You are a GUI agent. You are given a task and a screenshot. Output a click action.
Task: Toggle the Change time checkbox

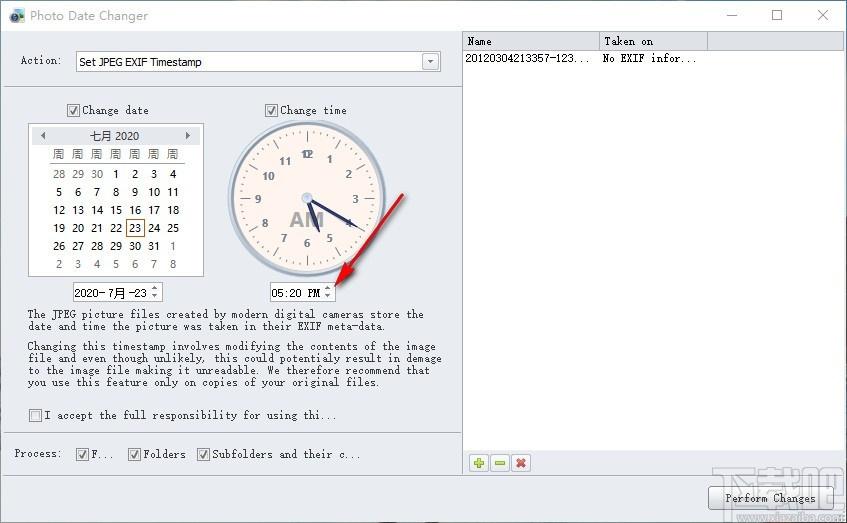click(x=271, y=110)
